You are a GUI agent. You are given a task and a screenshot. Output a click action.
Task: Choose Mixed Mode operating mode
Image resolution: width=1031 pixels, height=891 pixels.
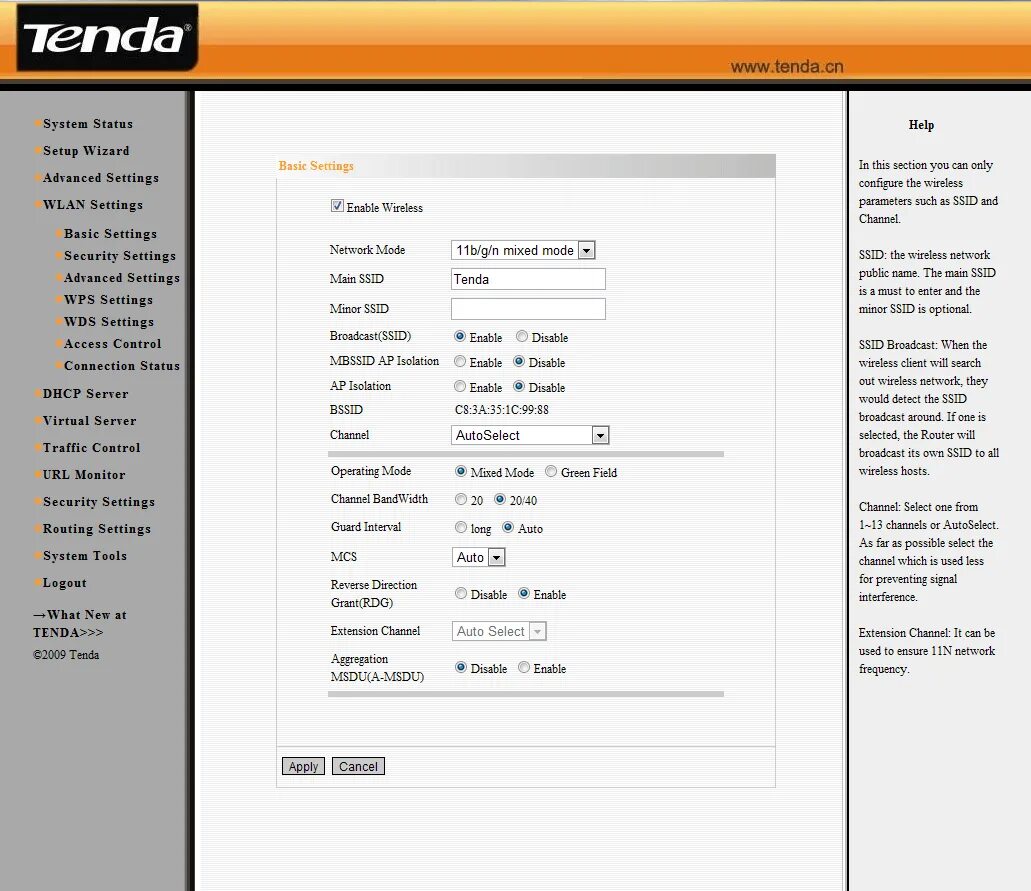461,471
